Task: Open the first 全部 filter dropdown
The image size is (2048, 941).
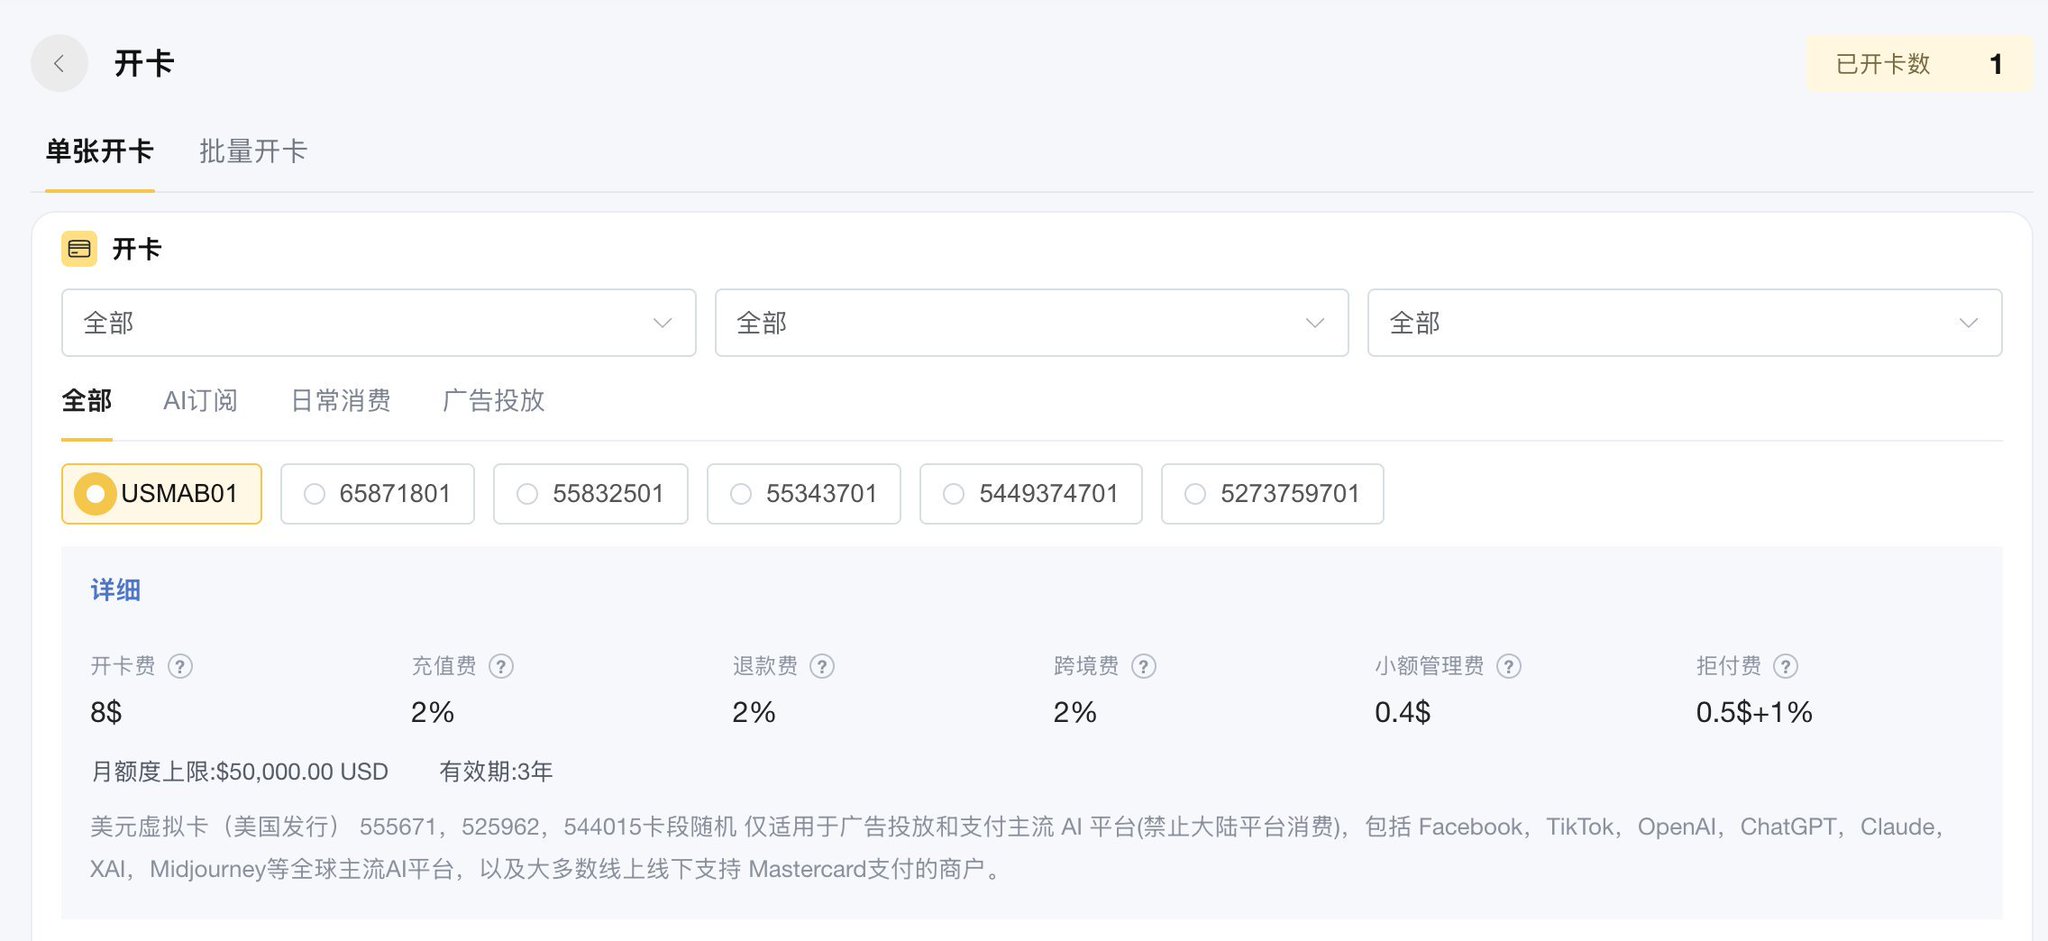Action: pyautogui.click(x=378, y=323)
